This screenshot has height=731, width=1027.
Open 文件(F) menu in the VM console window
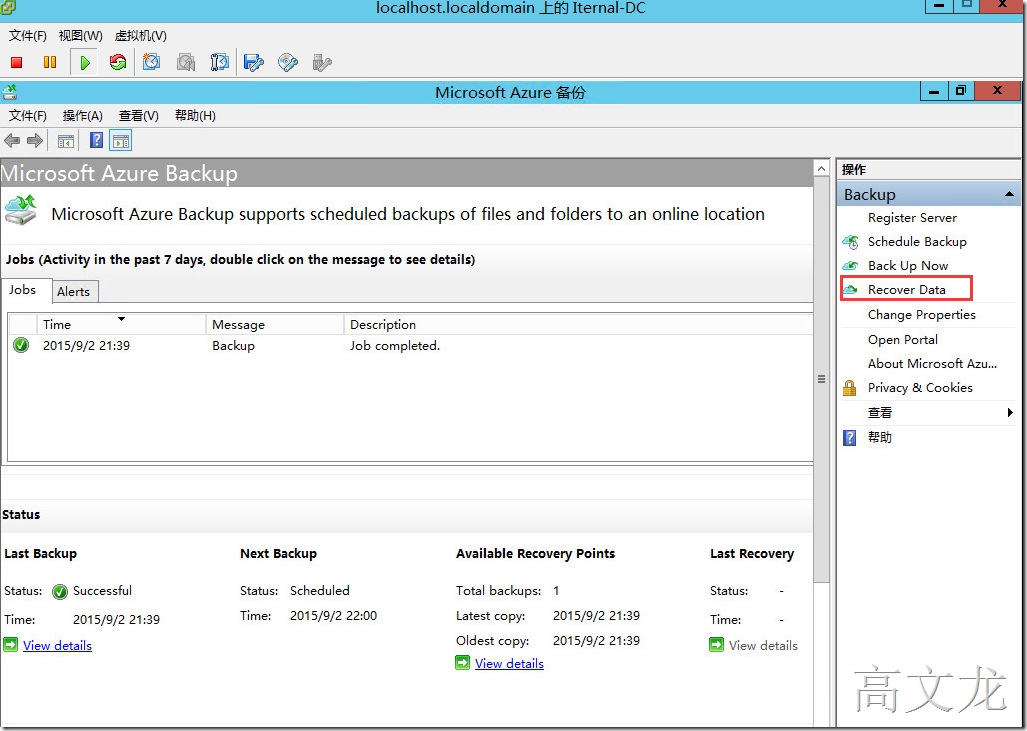28,35
